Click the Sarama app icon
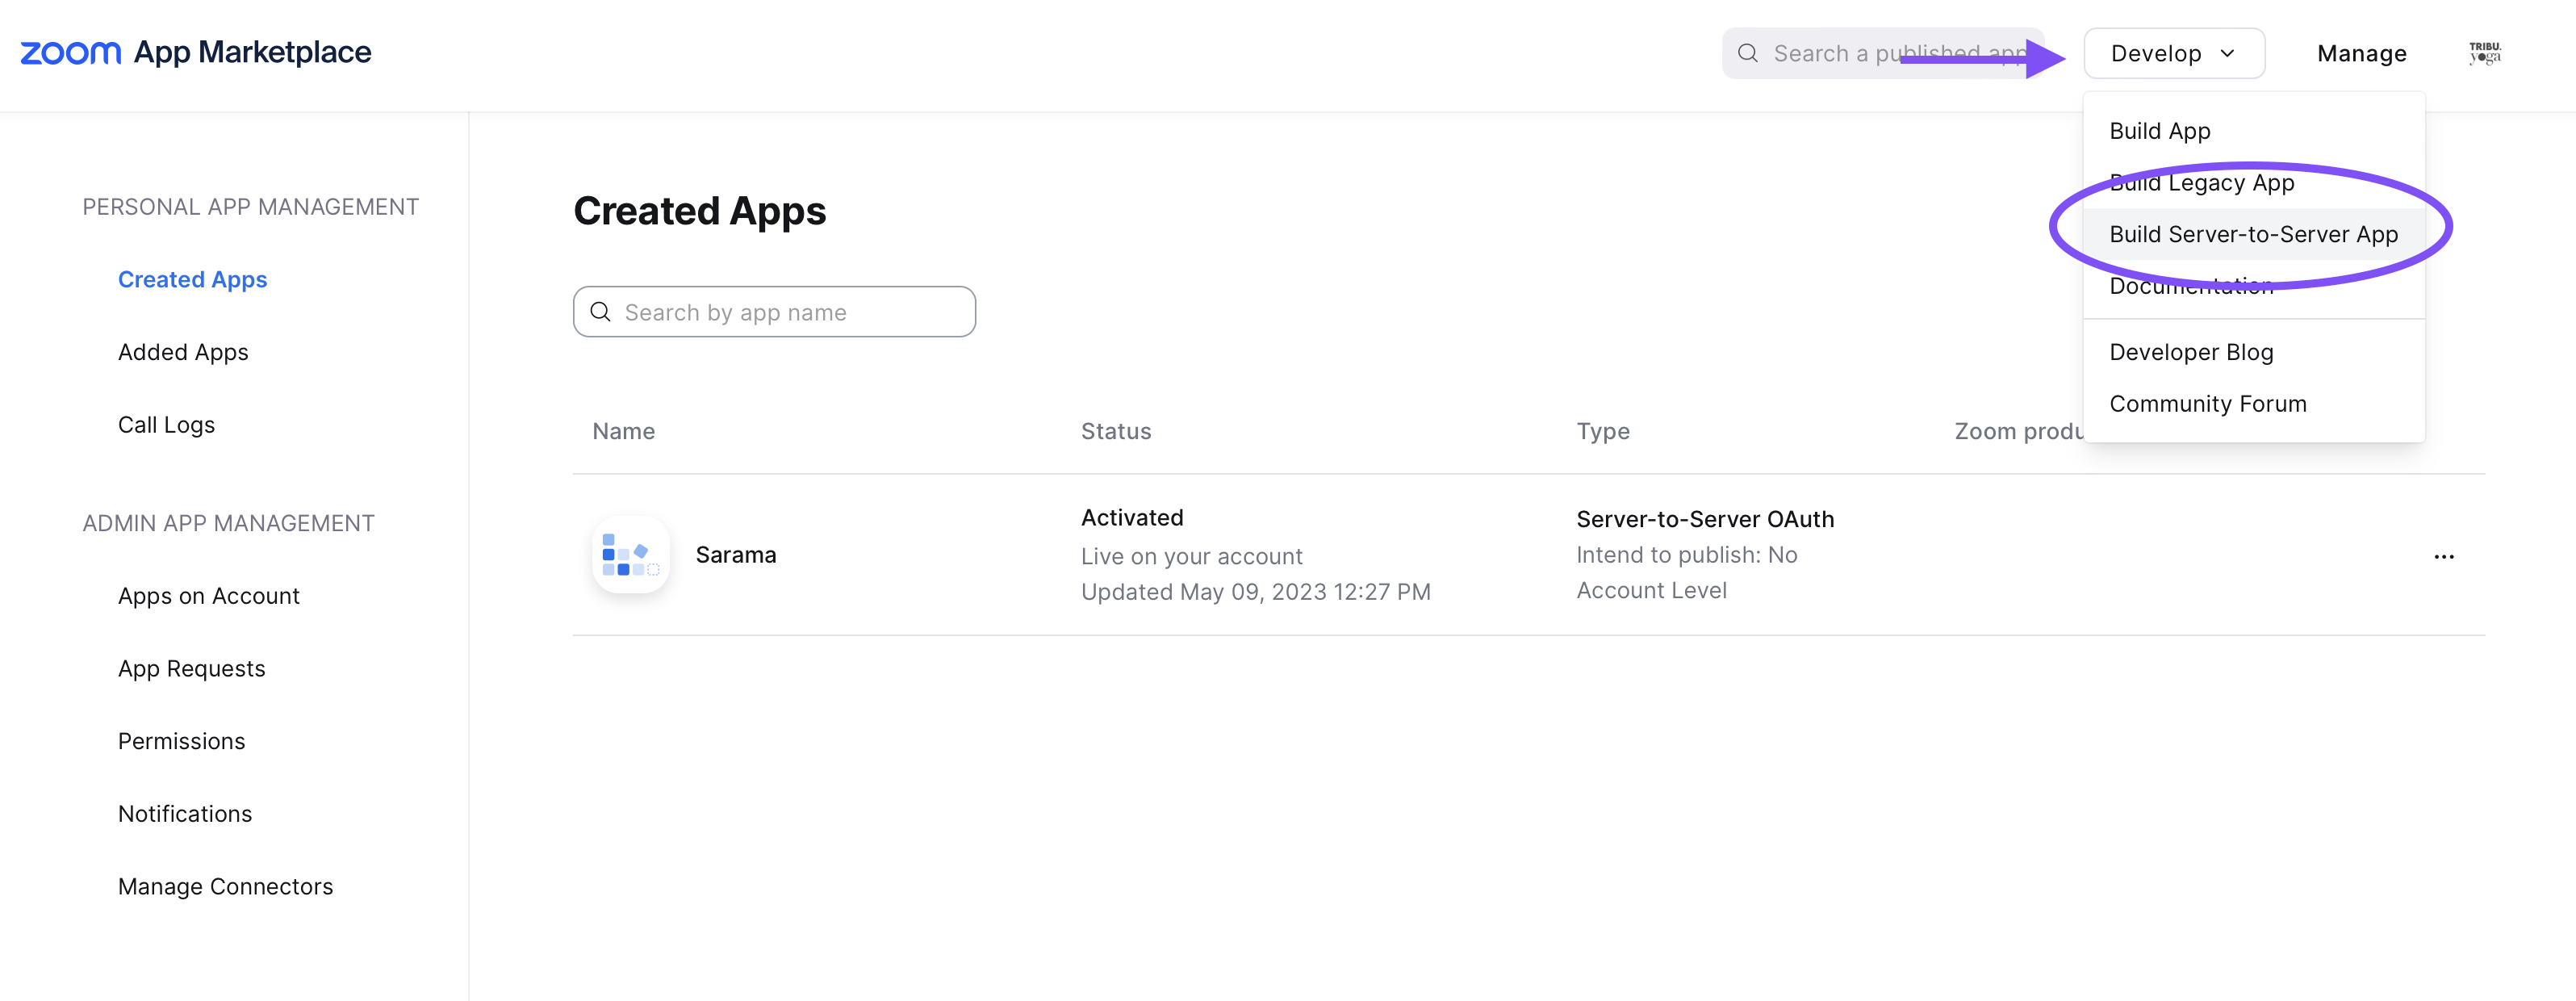The height and width of the screenshot is (1001, 2576). (631, 555)
